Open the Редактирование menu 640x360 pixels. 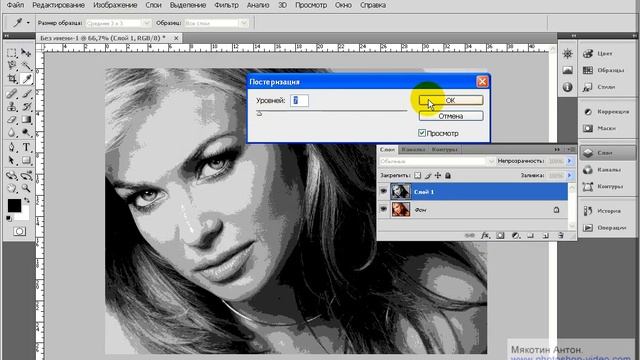(x=58, y=5)
